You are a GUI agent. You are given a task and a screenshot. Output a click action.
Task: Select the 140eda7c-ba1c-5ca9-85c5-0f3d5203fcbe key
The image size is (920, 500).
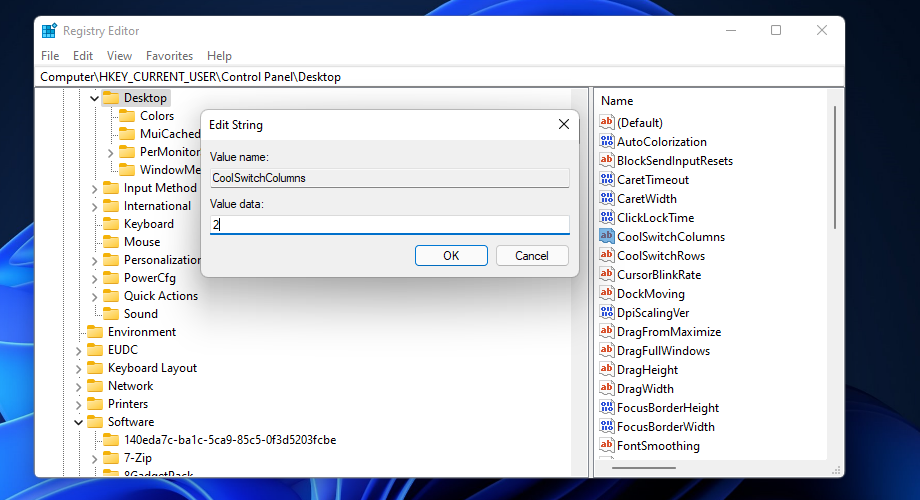point(230,440)
